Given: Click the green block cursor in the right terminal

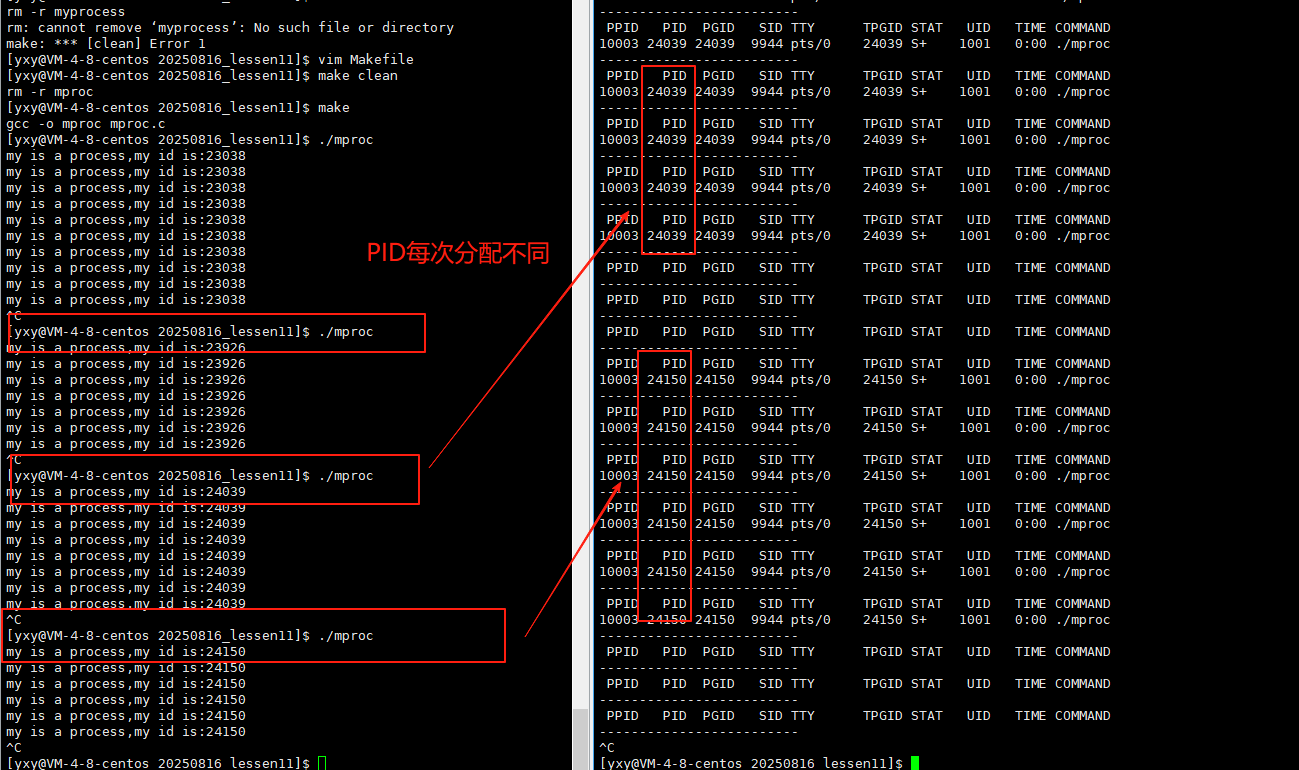Looking at the screenshot, I should point(914,763).
